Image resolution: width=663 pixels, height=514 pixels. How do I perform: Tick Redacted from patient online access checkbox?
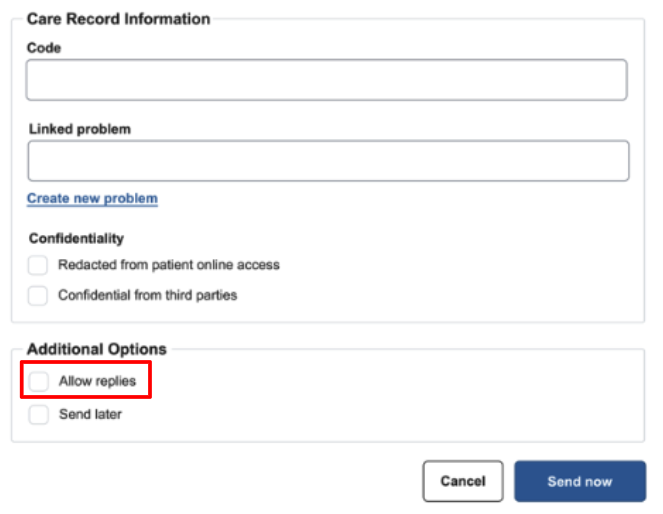[38, 265]
